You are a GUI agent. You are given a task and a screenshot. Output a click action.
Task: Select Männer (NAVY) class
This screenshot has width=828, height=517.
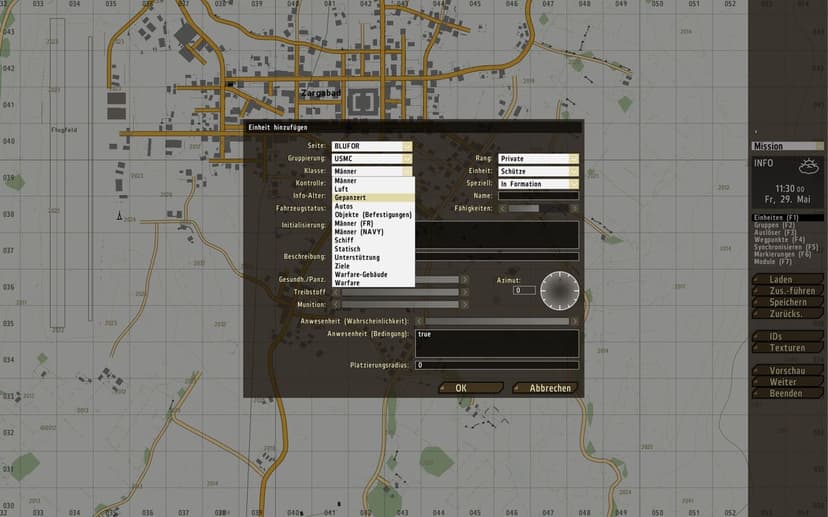[373, 232]
